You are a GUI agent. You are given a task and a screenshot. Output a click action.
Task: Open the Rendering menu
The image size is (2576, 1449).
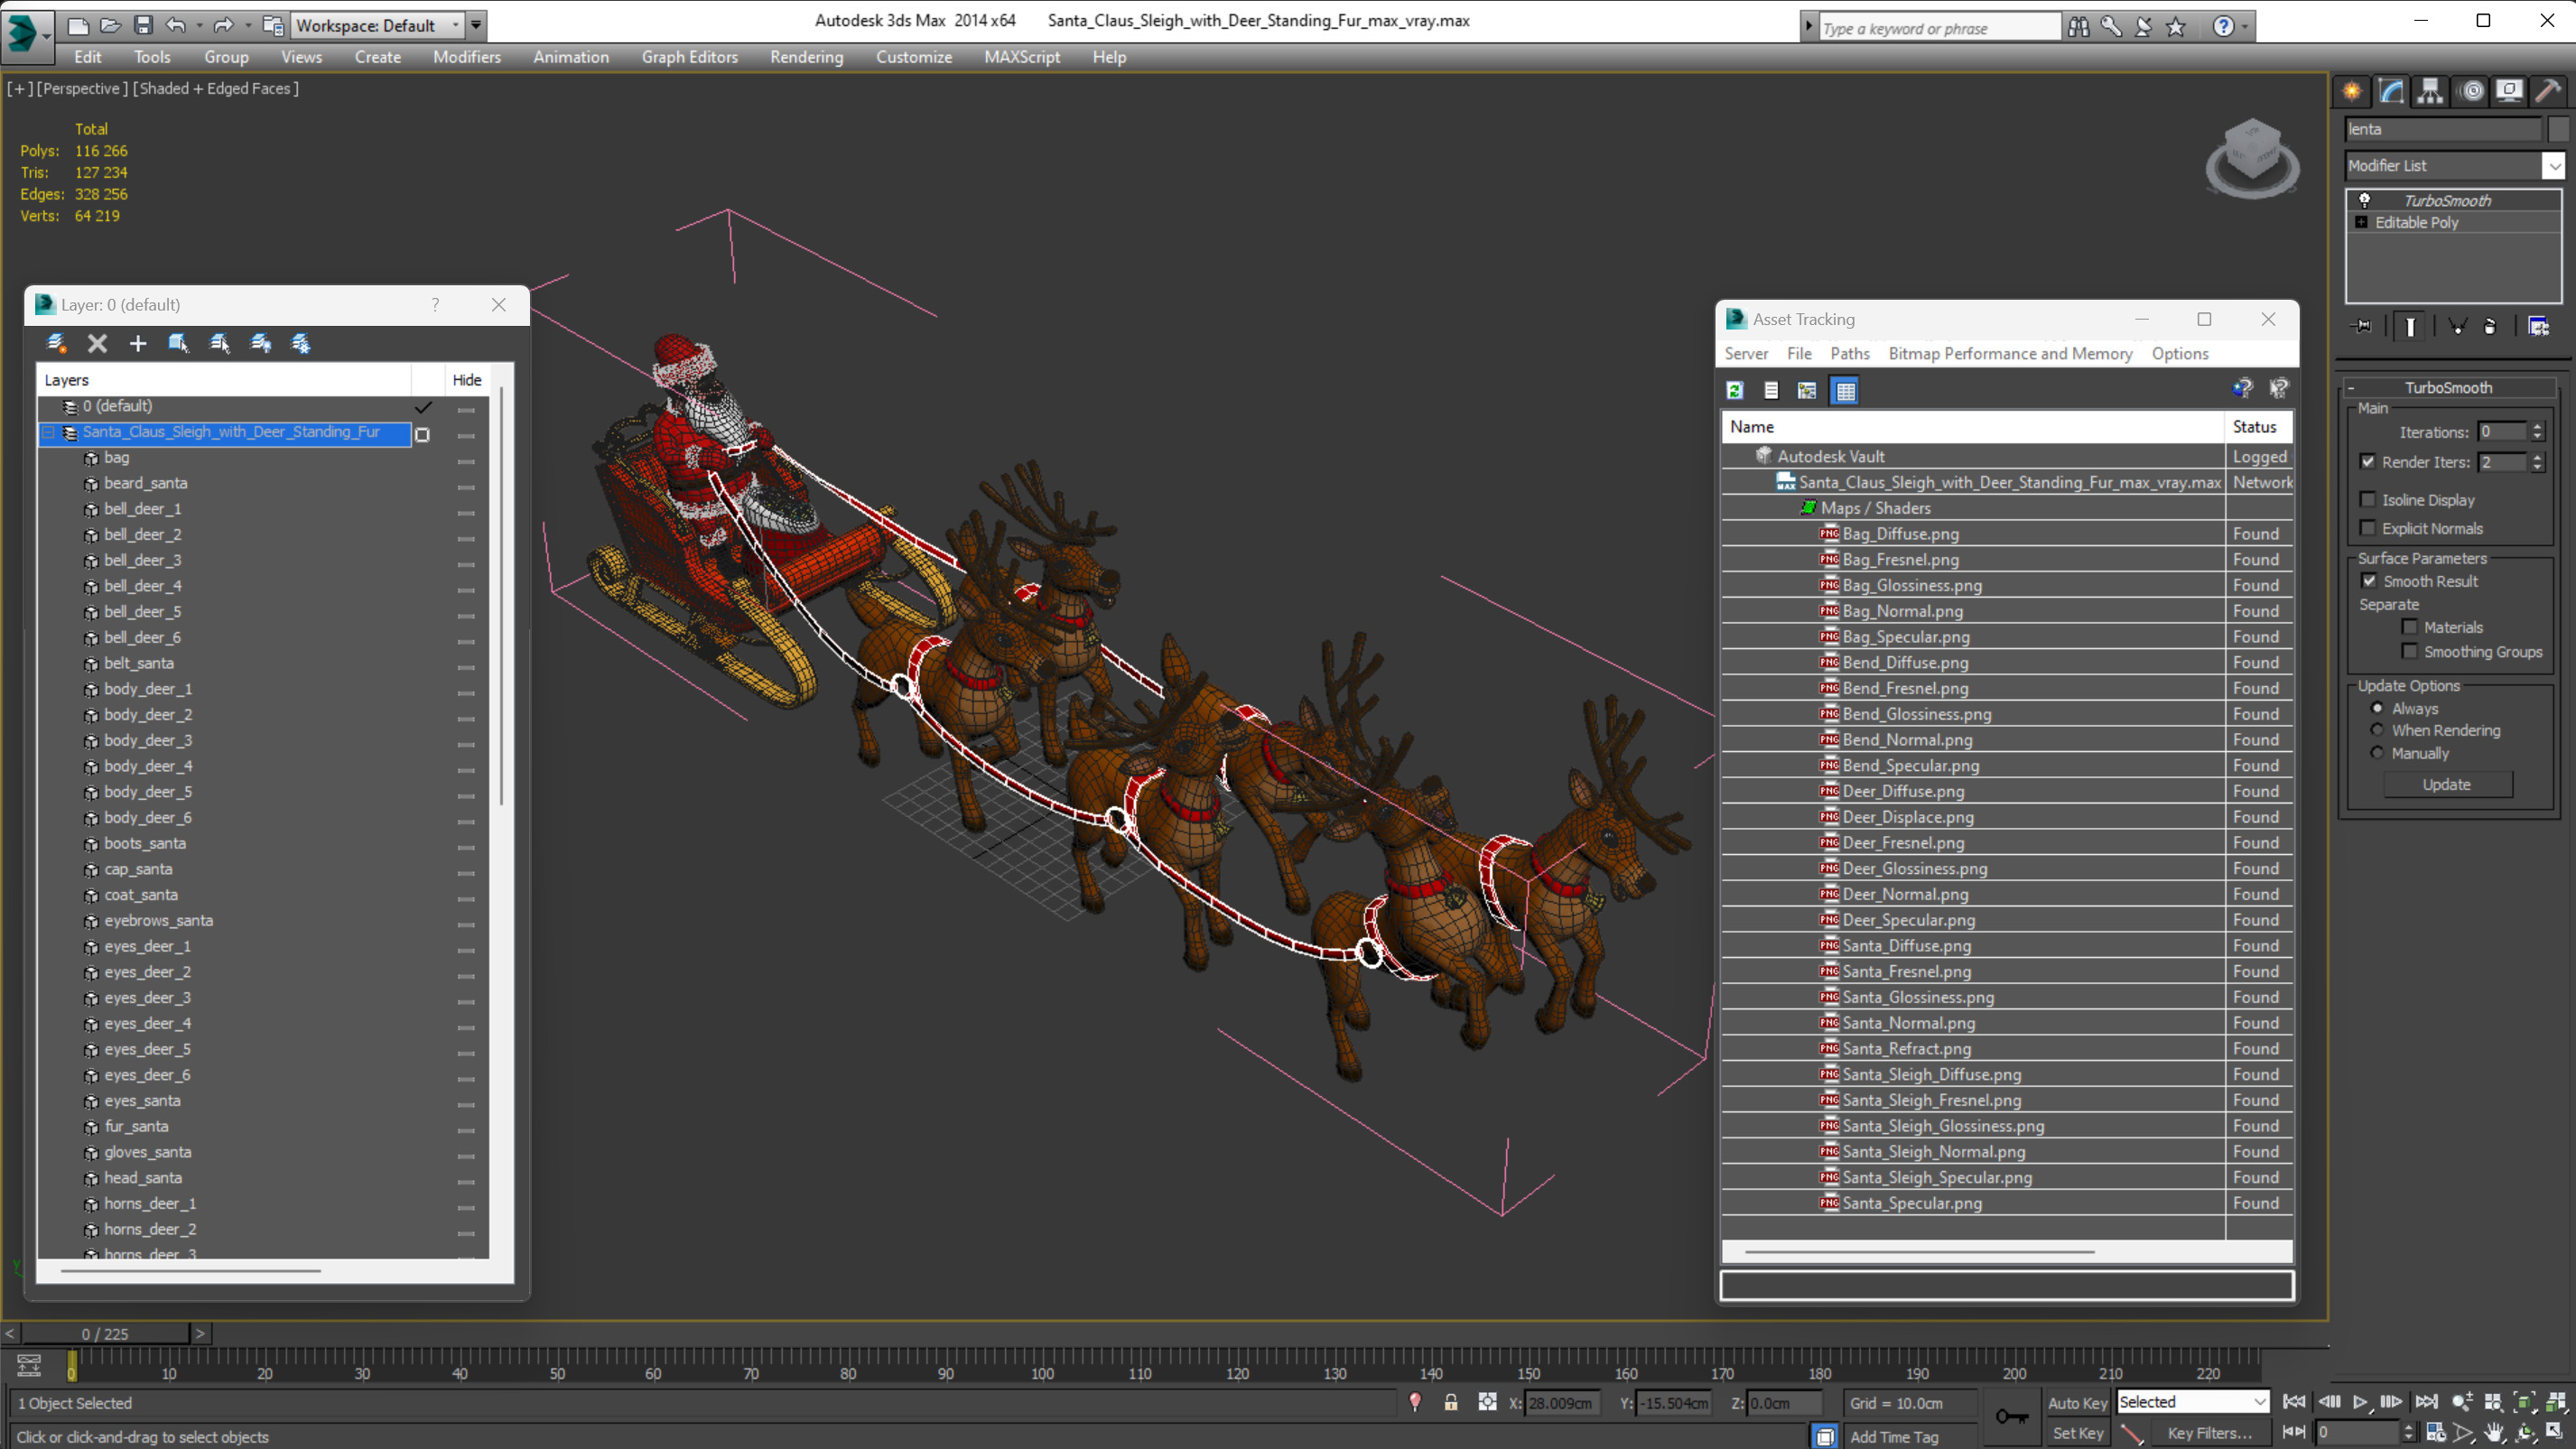click(x=806, y=57)
